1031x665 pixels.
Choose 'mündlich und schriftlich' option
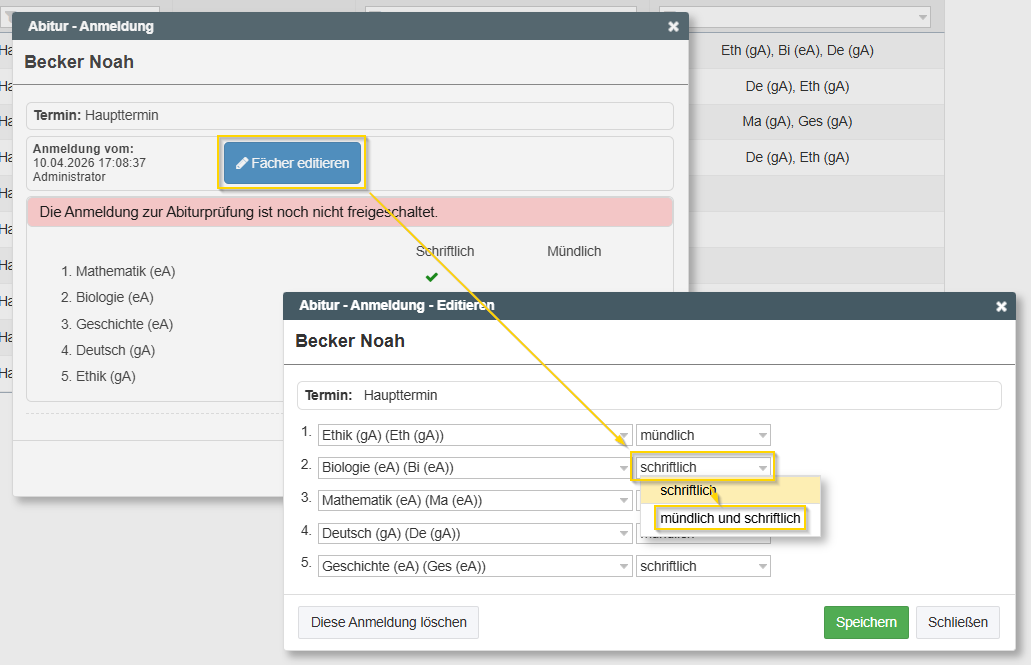tap(730, 518)
